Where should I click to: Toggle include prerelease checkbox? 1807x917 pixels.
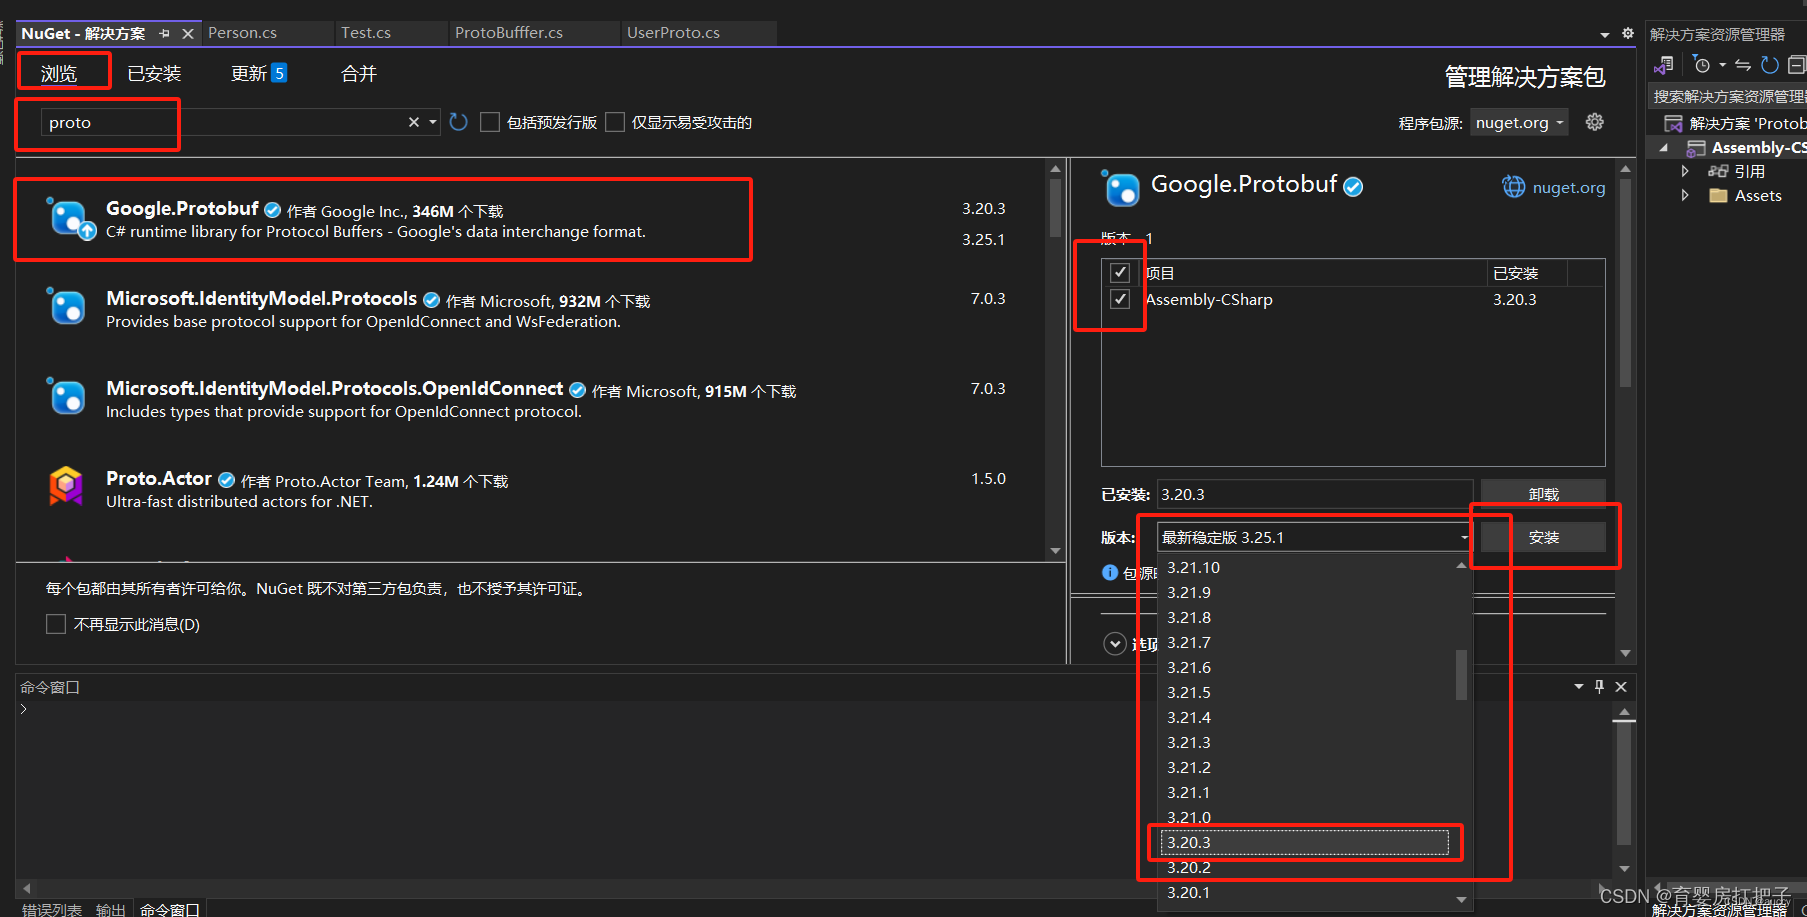tap(490, 122)
